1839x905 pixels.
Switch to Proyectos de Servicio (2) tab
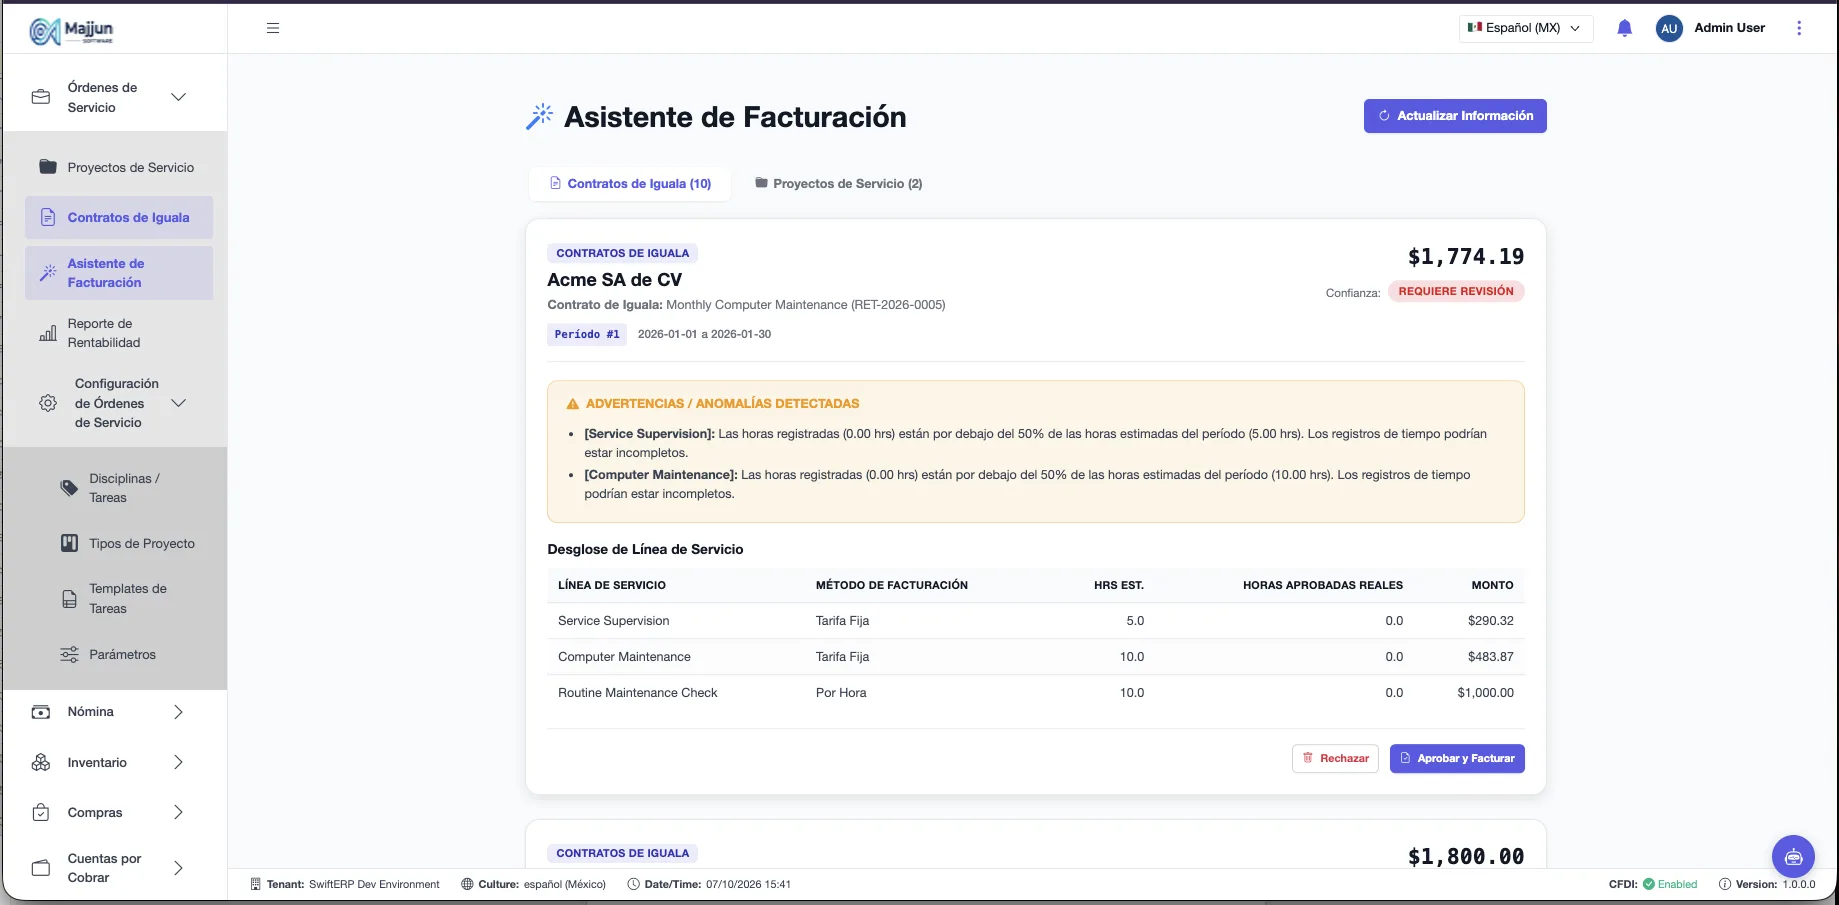click(x=838, y=184)
